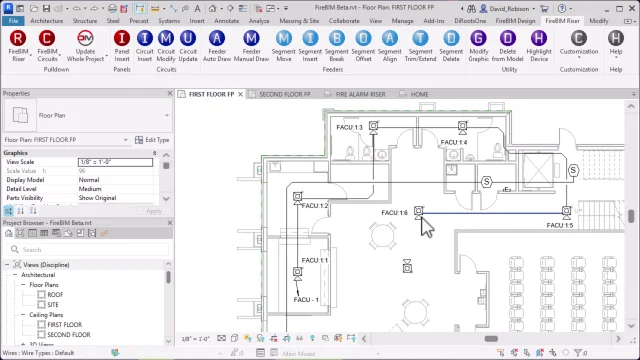Open the David_Robison account dropdown
Image resolution: width=640 pixels, height=360 pixels.
533,9
